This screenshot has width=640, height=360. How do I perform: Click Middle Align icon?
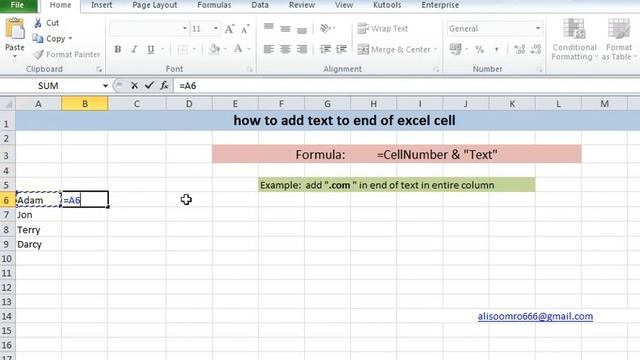click(285, 29)
